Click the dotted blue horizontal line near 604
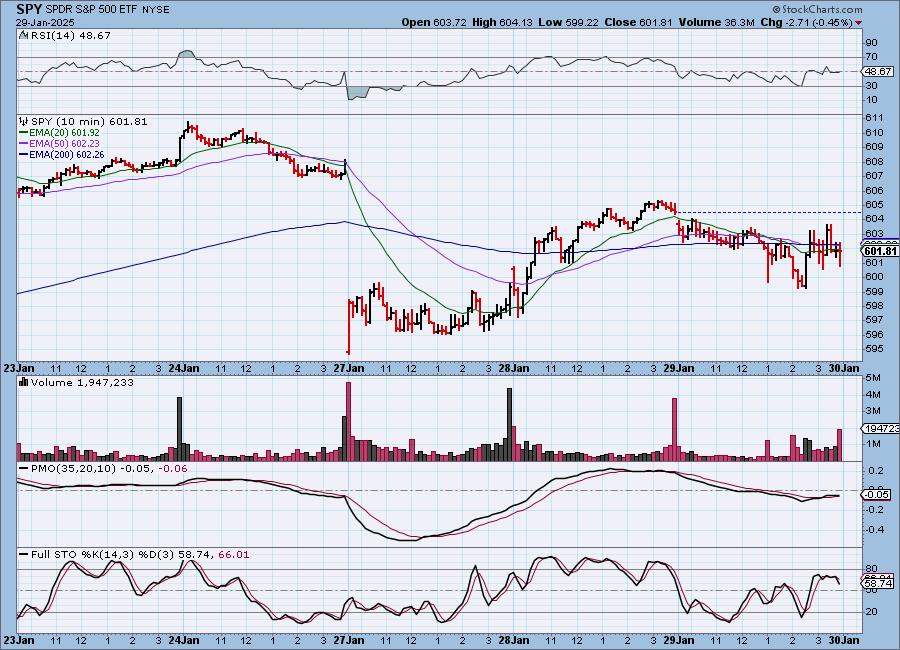Image resolution: width=900 pixels, height=650 pixels. point(769,212)
